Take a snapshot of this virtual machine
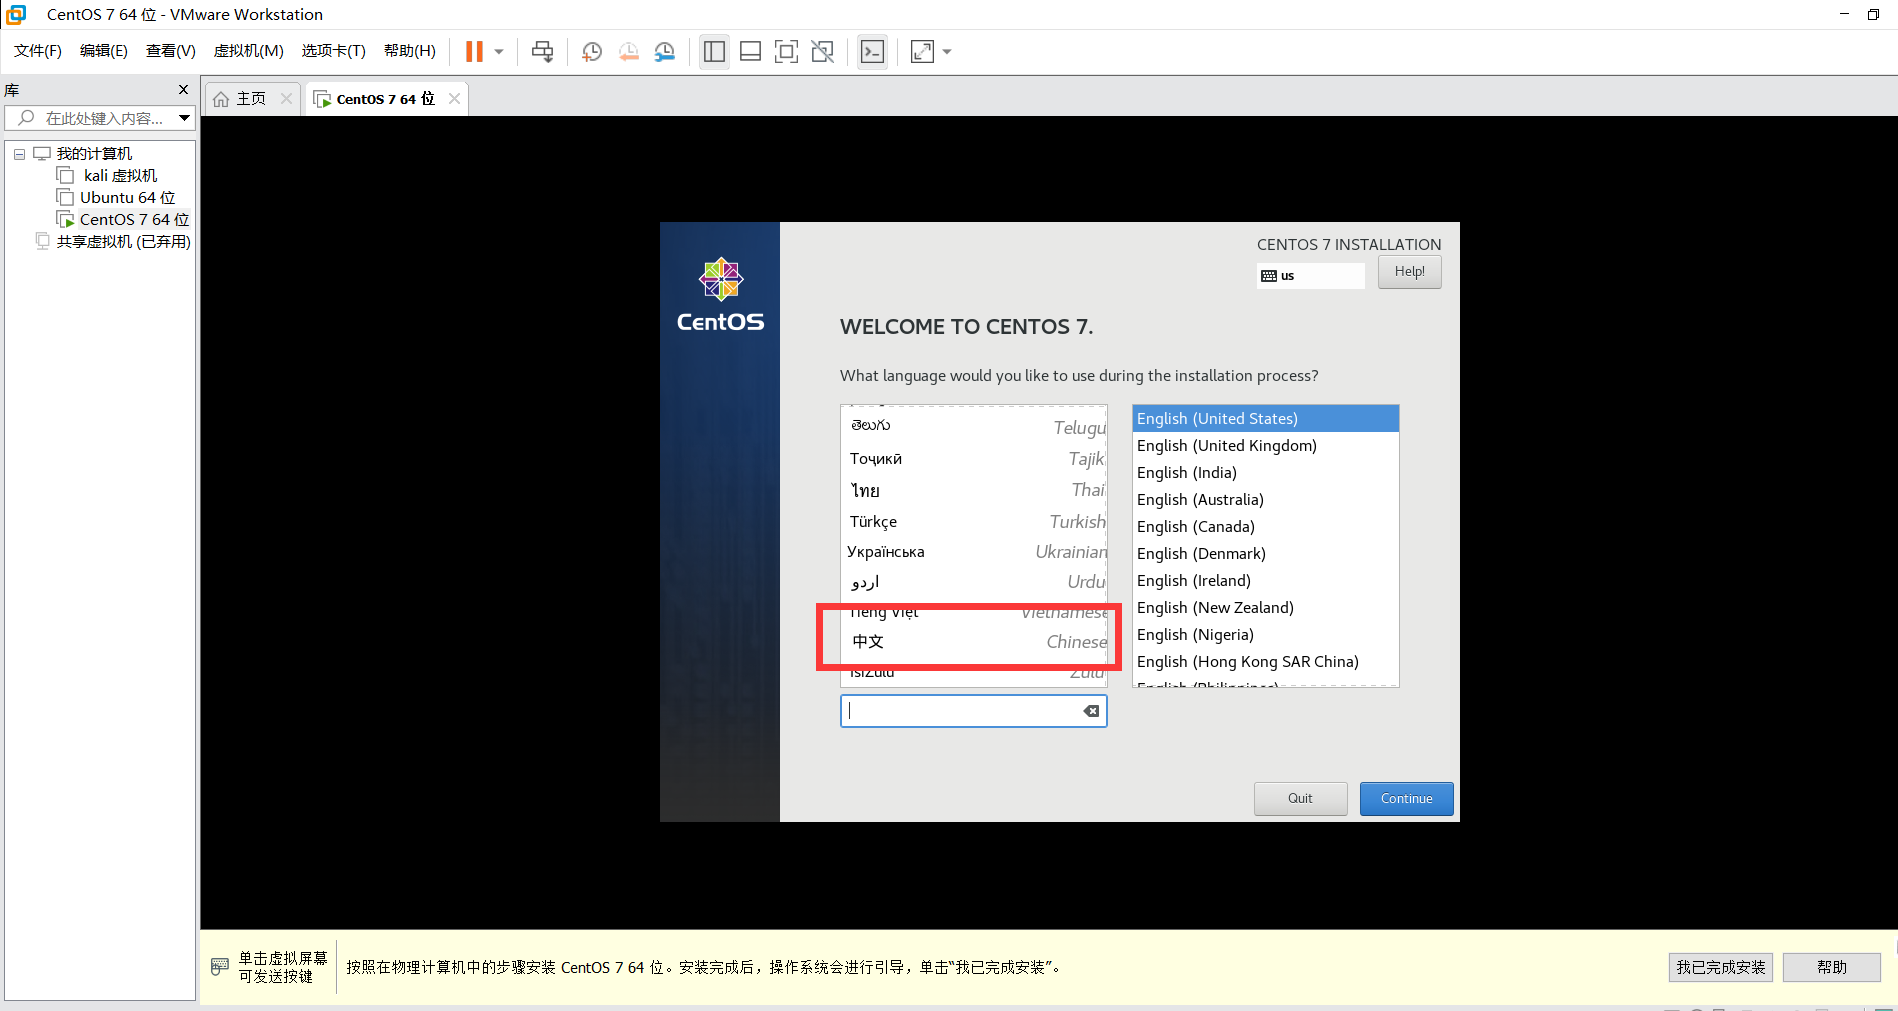 tap(592, 52)
